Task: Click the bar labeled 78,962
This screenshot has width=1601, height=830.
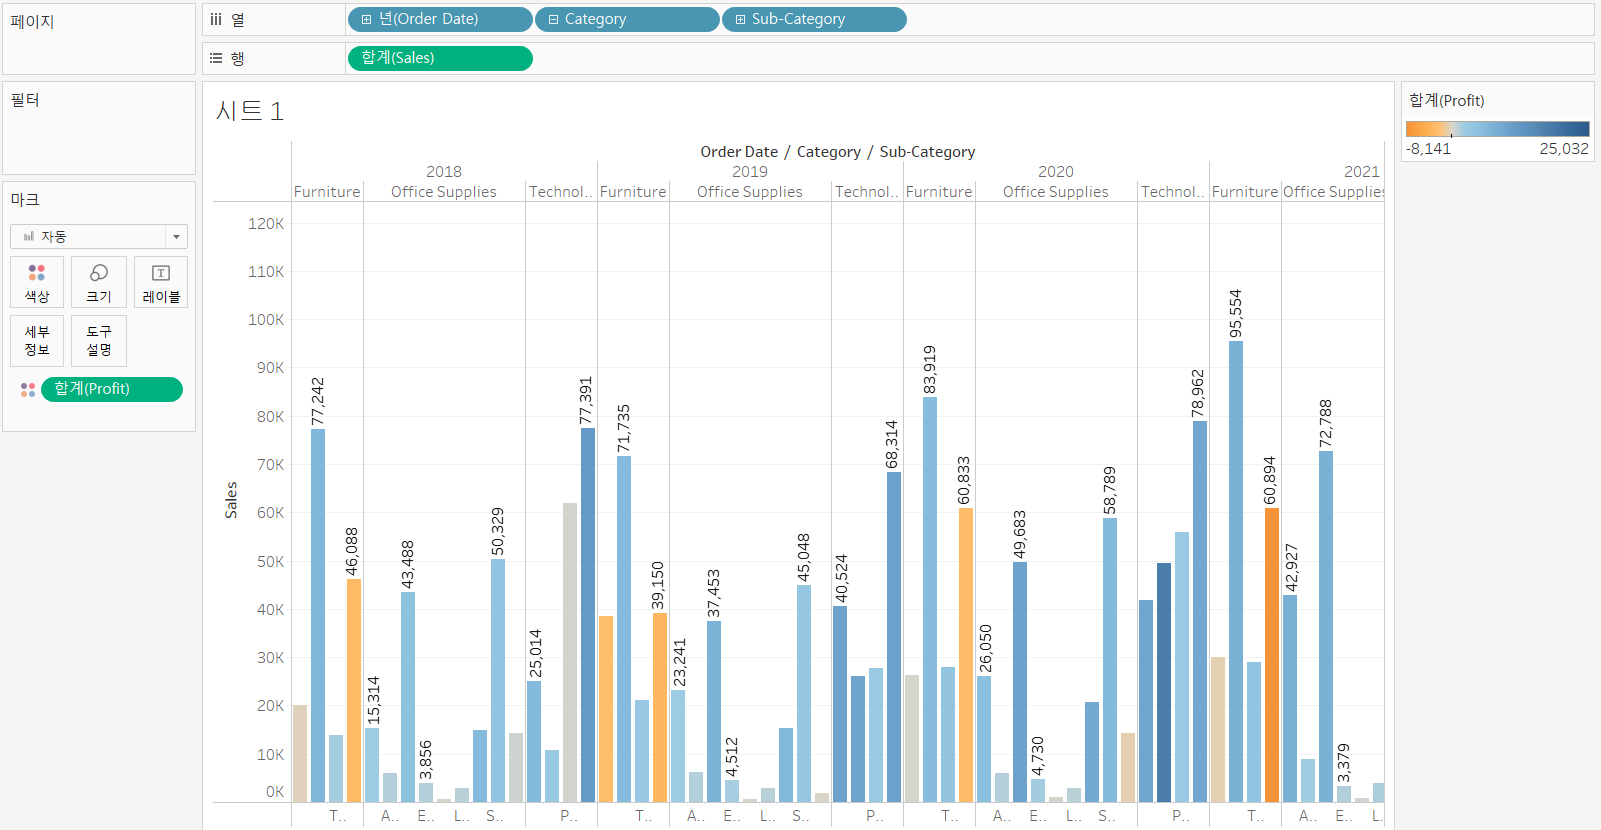Action: (1200, 611)
